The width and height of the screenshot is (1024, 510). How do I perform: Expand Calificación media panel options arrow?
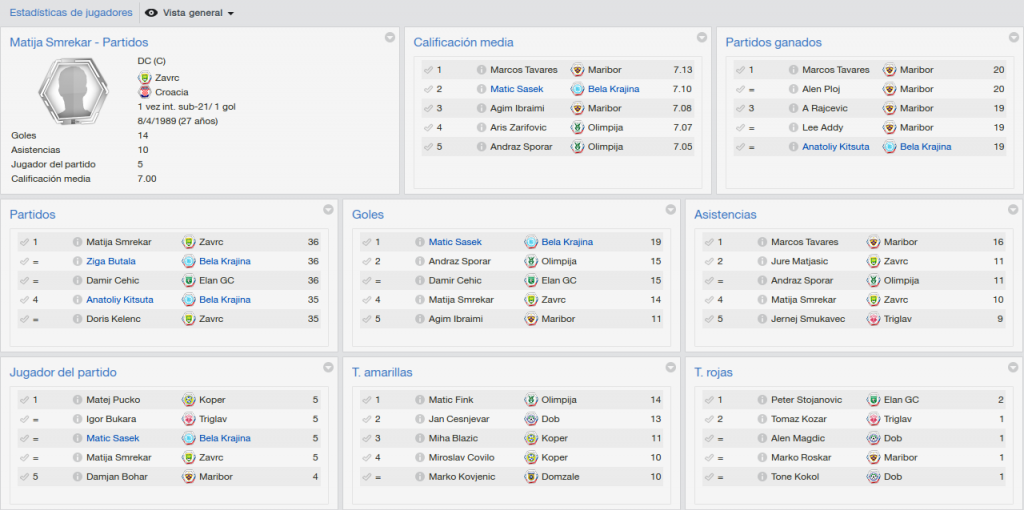pyautogui.click(x=702, y=37)
